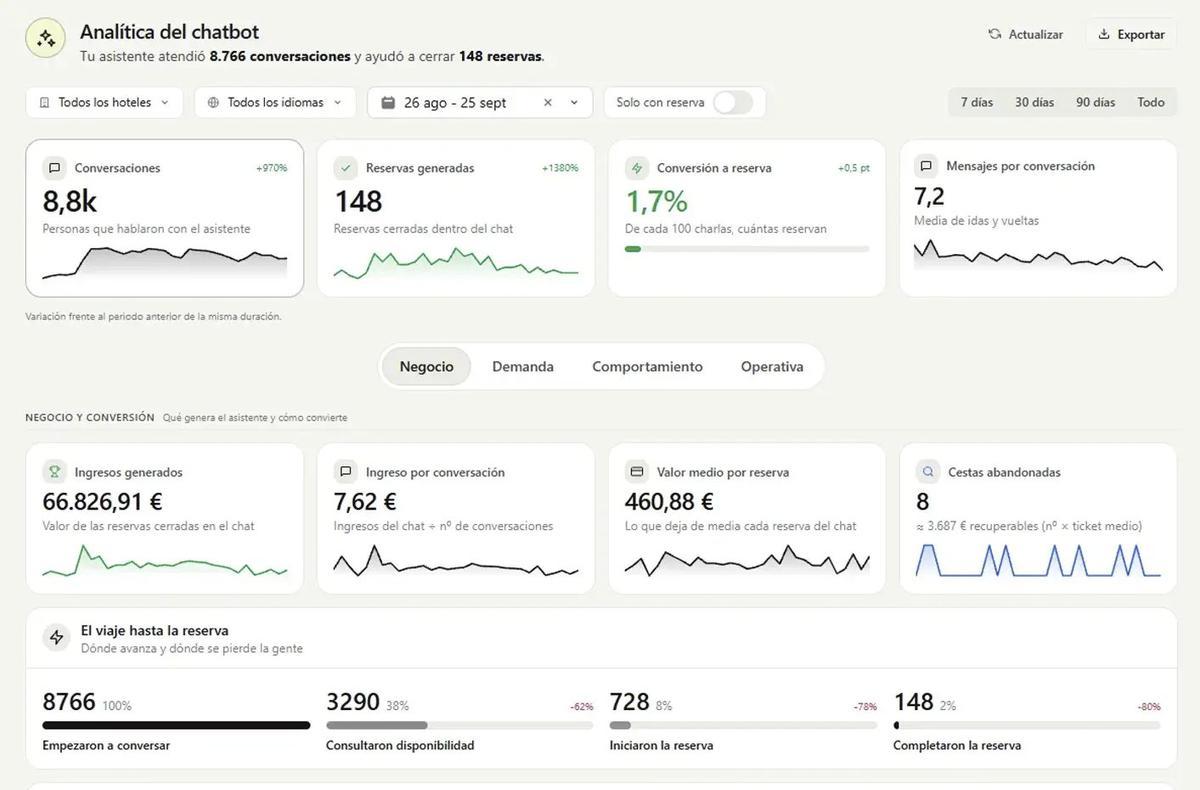The image size is (1200, 790).
Task: Click the 148 value in Reservas generadas
Action: [x=358, y=201]
